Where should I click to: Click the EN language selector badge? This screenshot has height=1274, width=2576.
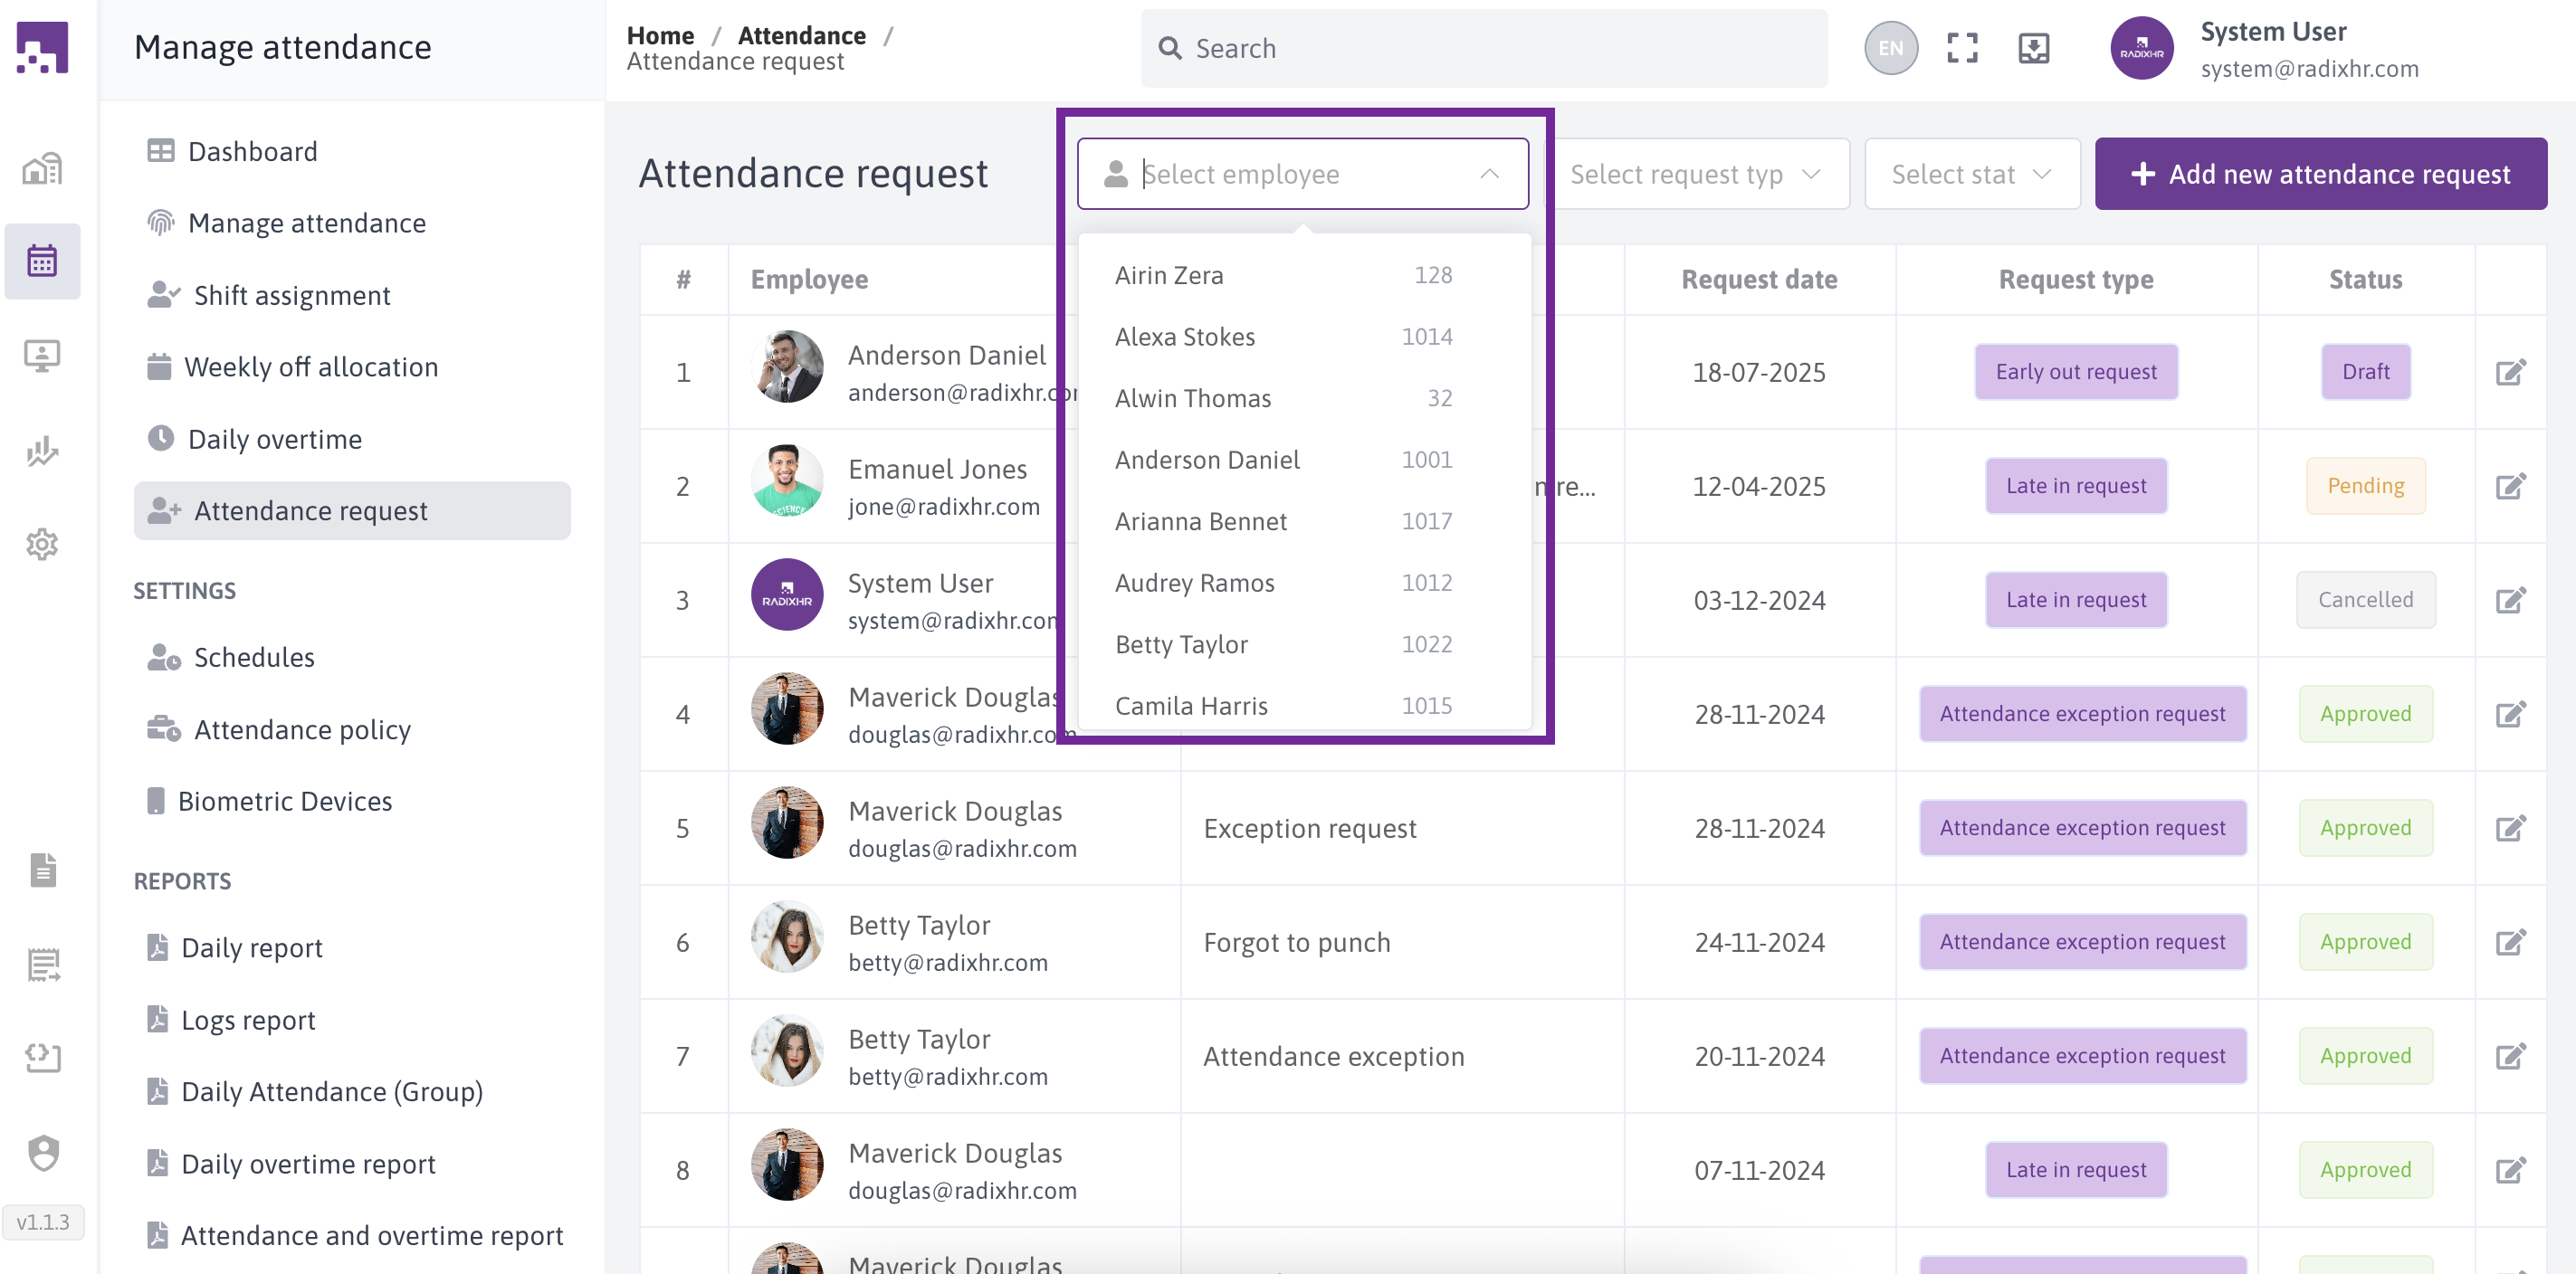click(1890, 48)
